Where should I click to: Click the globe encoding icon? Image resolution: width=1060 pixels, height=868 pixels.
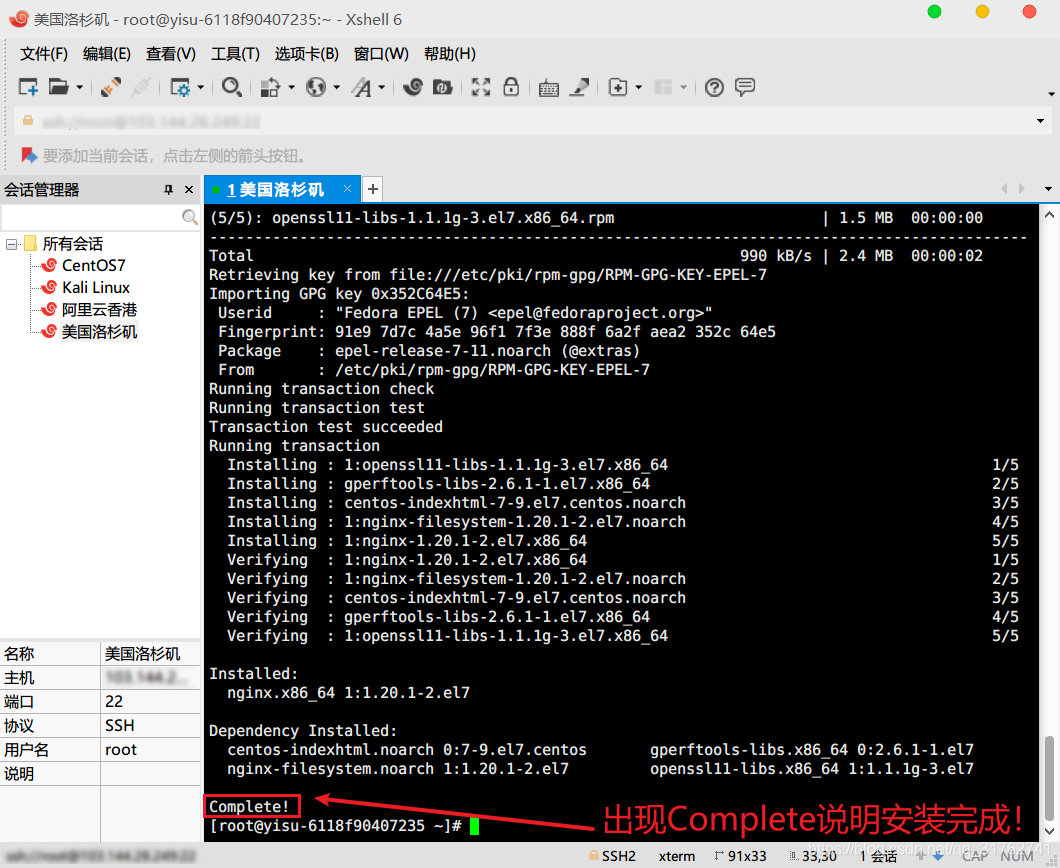tap(316, 87)
